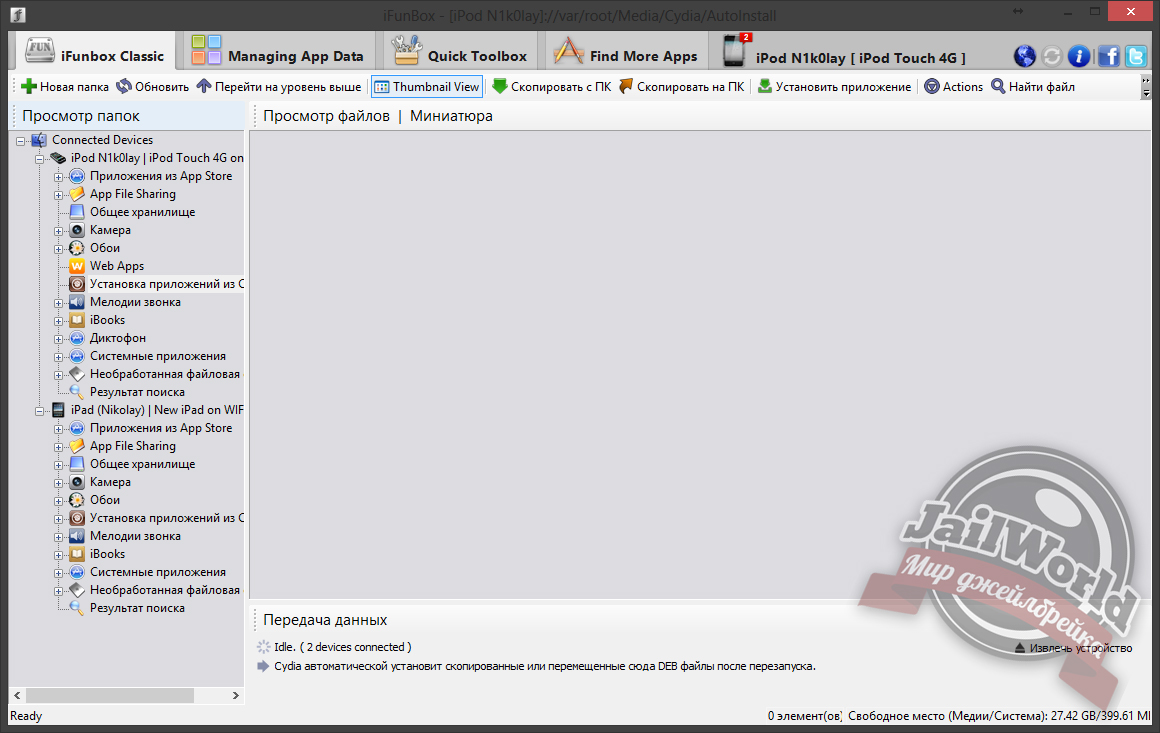Click toolbar overflow arrows at right edge

tap(1146, 87)
